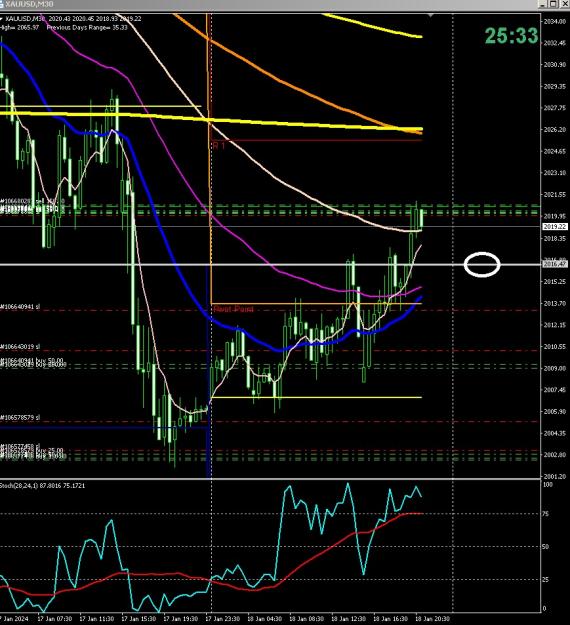Image resolution: width=570 pixels, height=625 pixels.
Task: Maximize the XAUUSD,M30 chart window
Action: tap(553, 4)
